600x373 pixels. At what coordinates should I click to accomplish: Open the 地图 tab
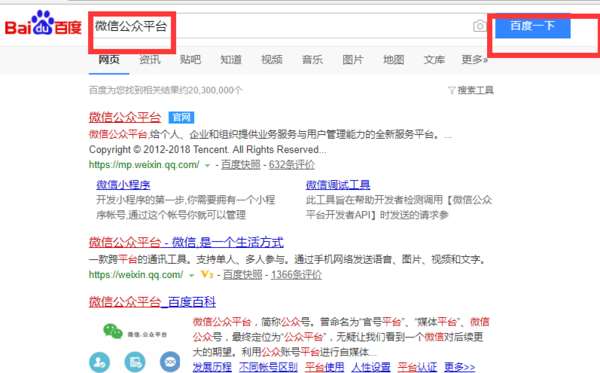[x=394, y=60]
